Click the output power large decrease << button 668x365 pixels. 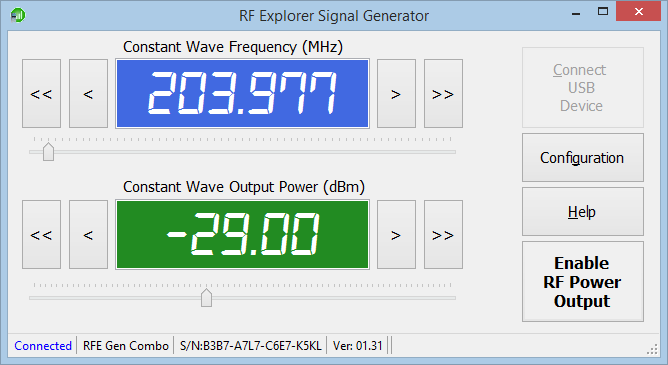tap(41, 235)
